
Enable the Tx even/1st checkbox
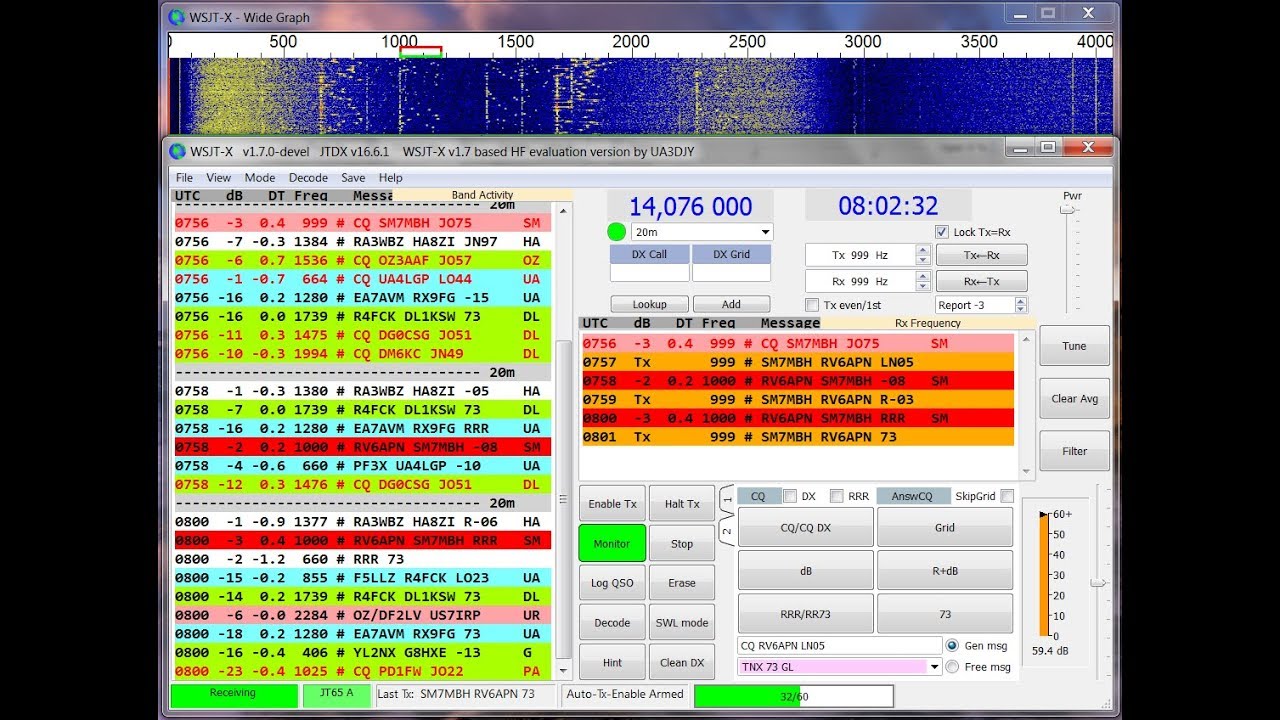tap(812, 305)
